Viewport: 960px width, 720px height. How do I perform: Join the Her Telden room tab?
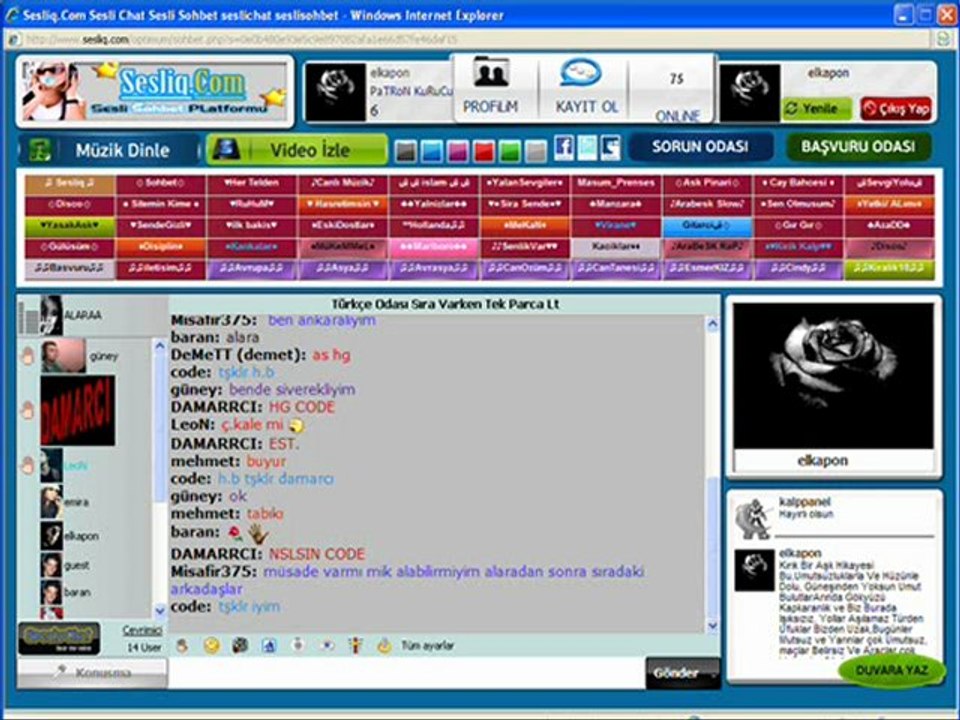[252, 184]
